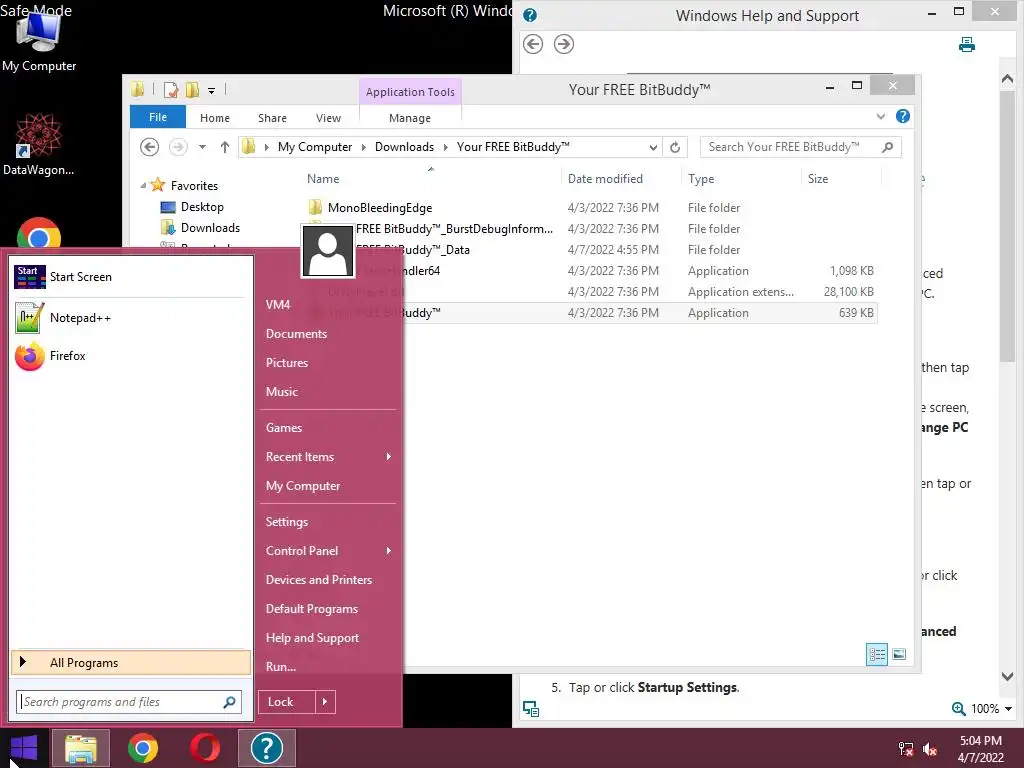Select Downloads under Favorites

click(x=210, y=227)
